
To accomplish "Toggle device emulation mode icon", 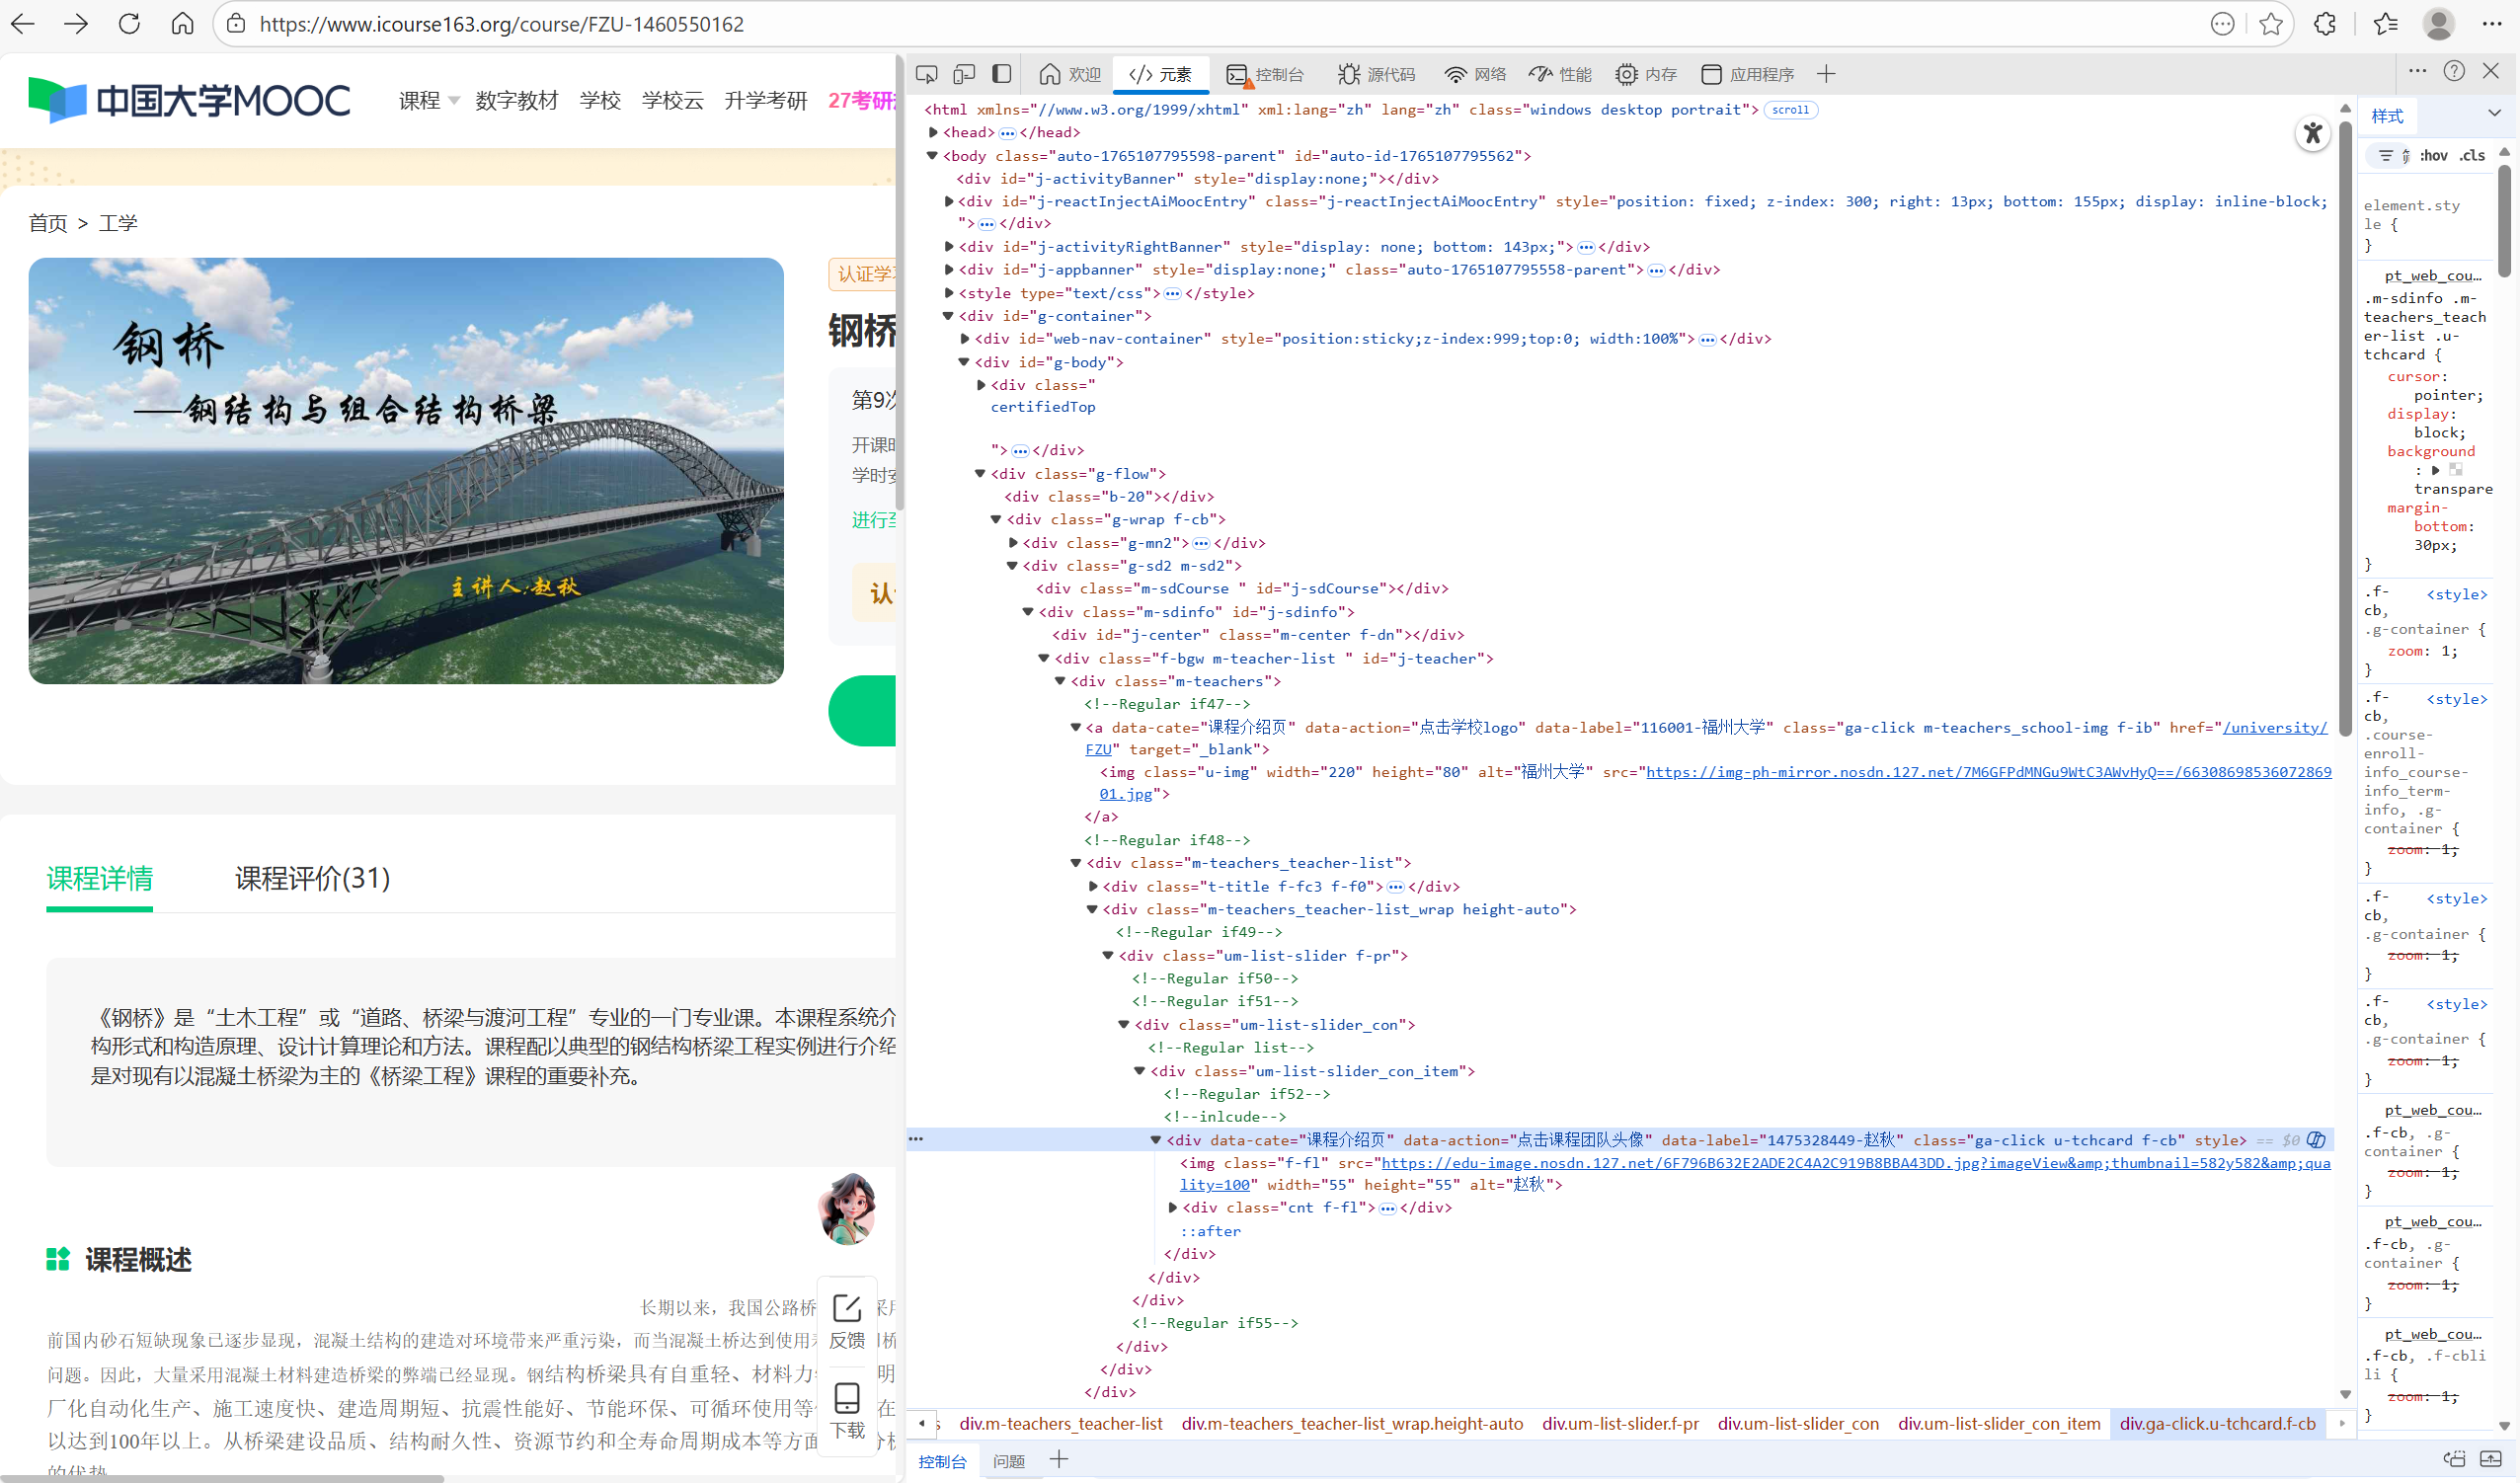I will coord(964,74).
